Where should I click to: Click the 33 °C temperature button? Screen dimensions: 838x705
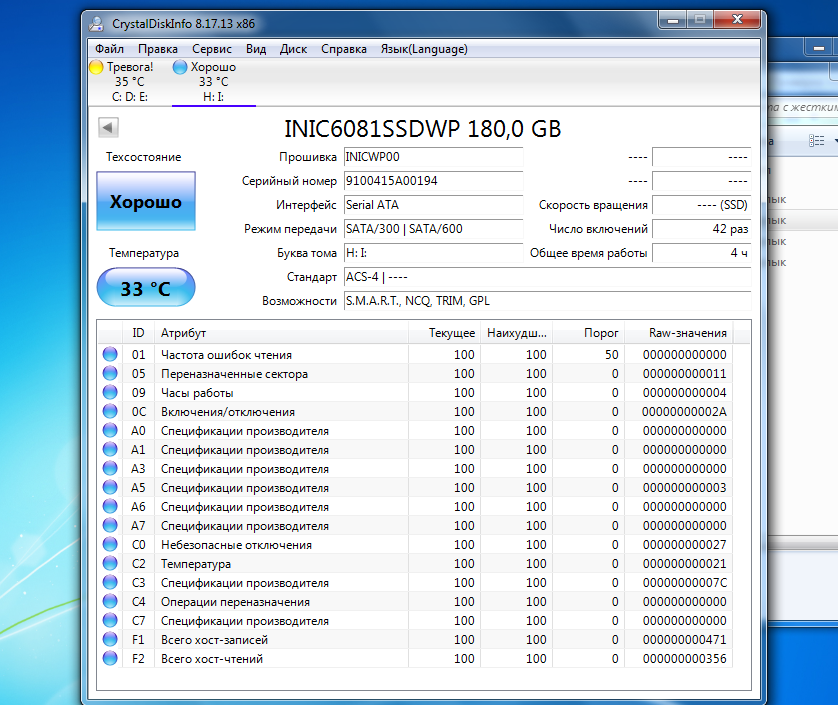tap(146, 288)
